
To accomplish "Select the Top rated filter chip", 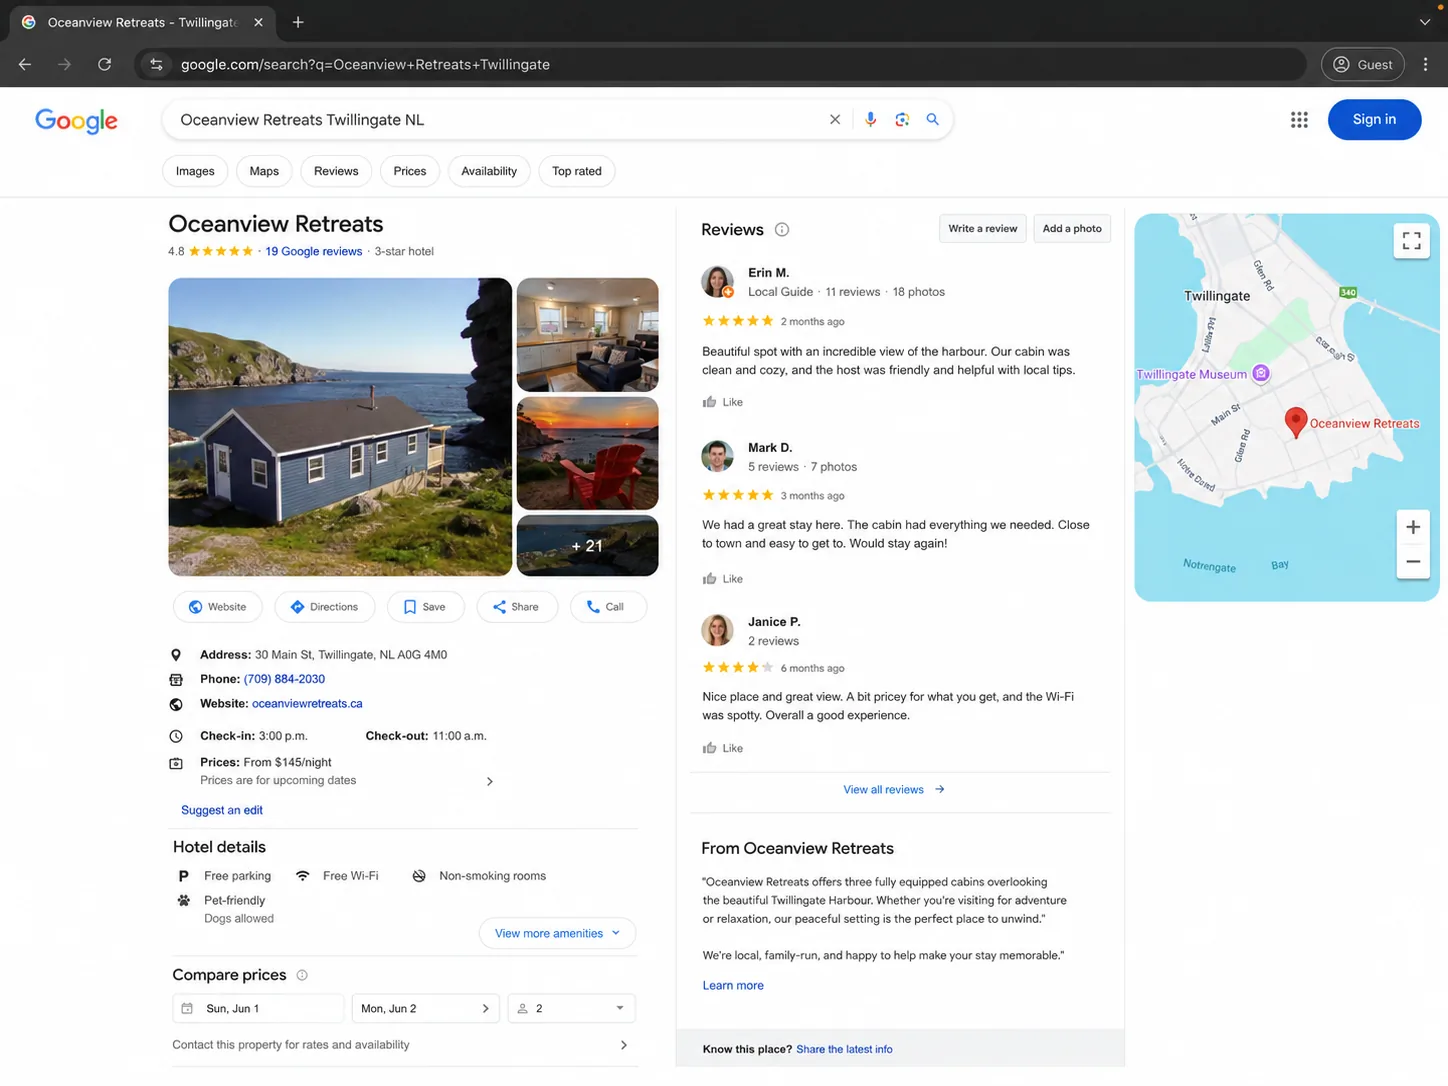I will (x=577, y=171).
